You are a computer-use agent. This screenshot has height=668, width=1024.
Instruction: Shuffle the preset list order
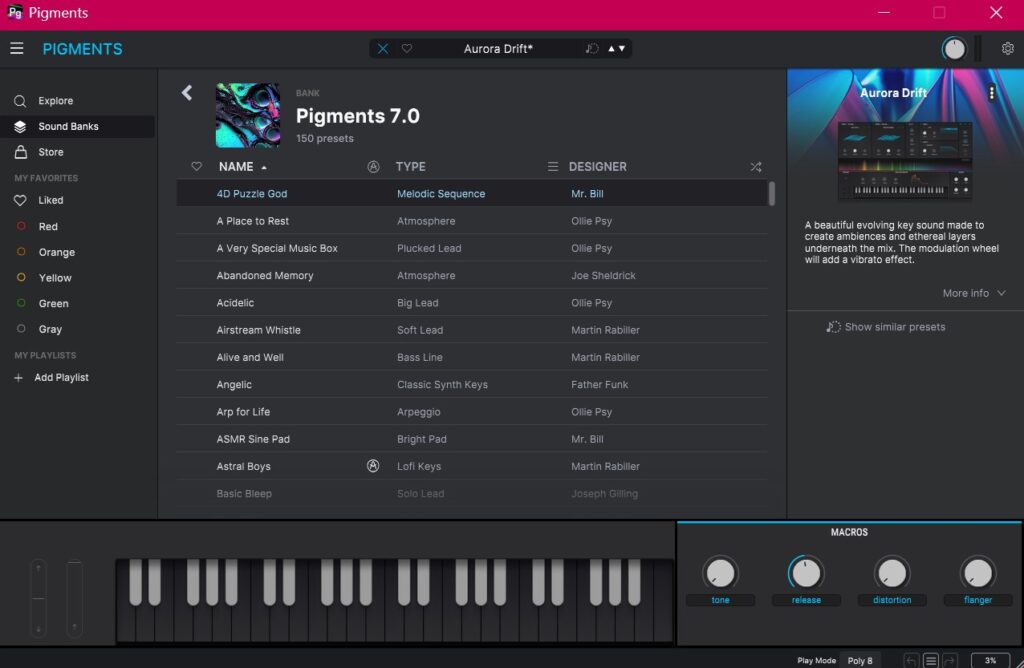coord(756,167)
